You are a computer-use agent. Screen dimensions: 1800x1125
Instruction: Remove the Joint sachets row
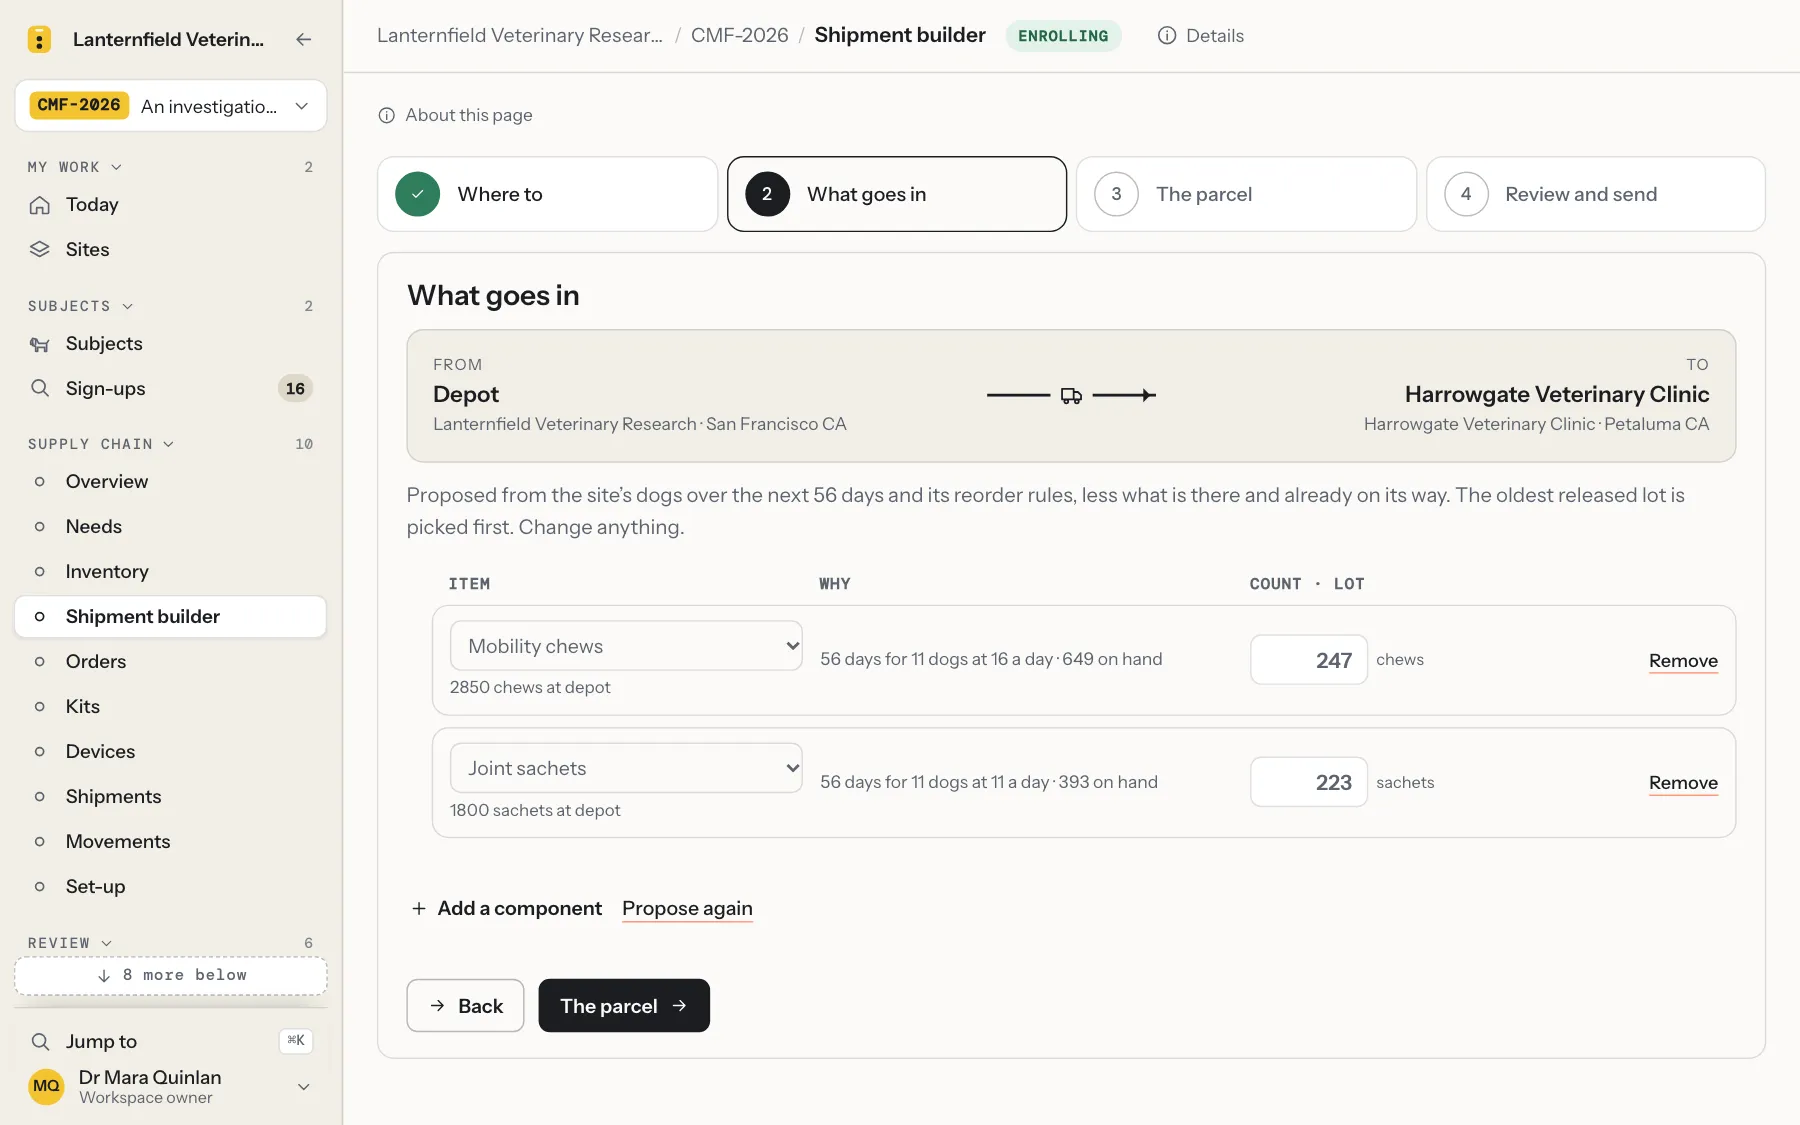1683,782
